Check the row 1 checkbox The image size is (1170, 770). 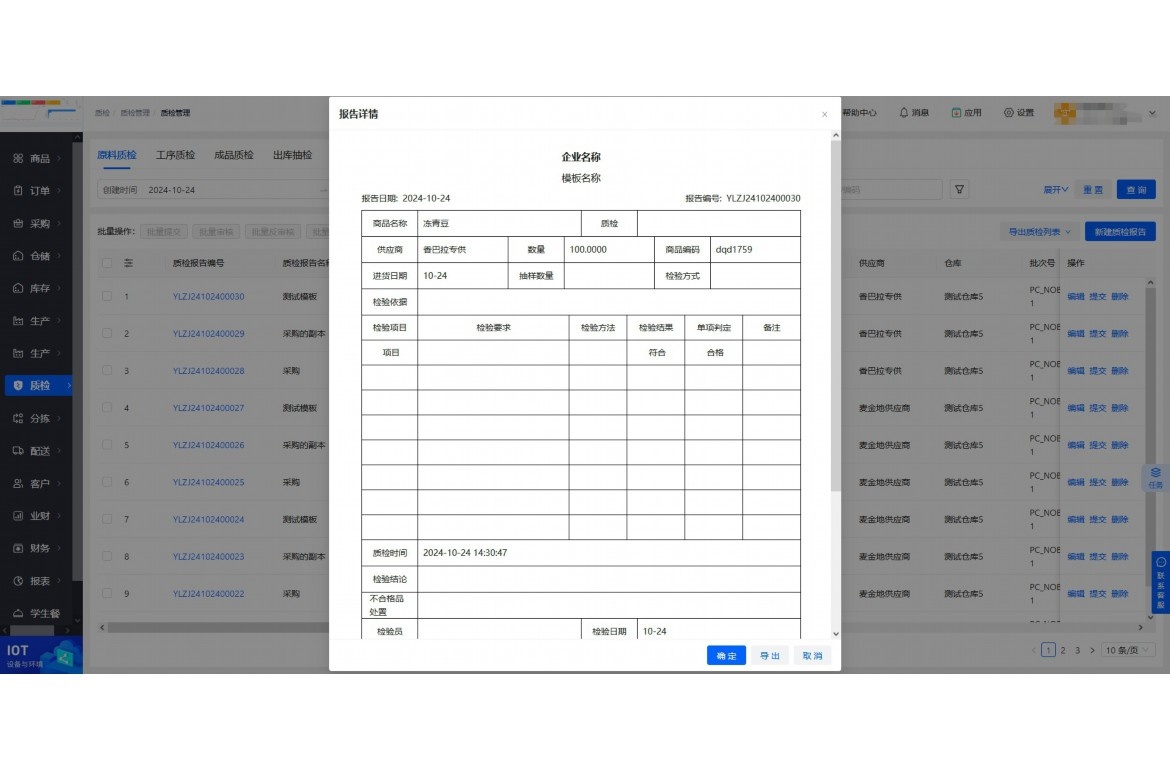(107, 296)
